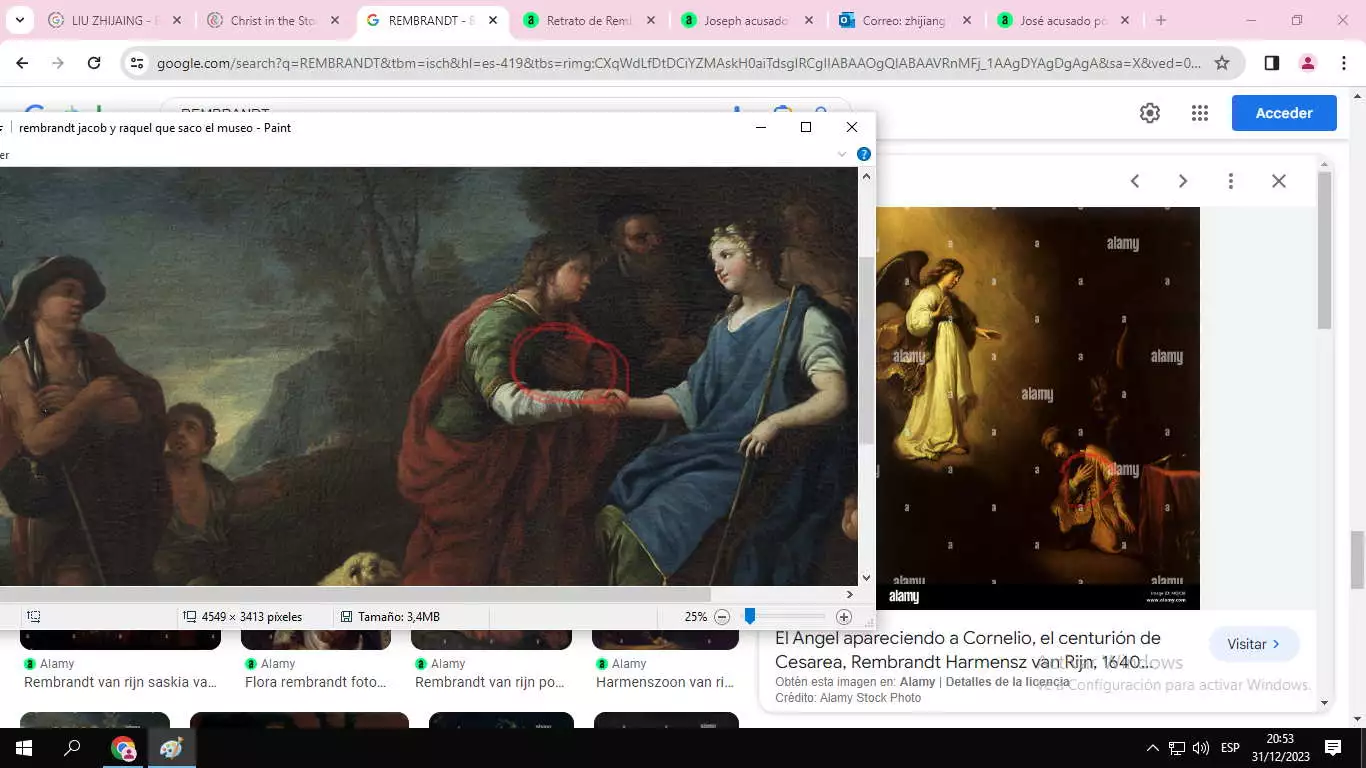
Task: Open Paint from the taskbar
Action: click(x=171, y=748)
